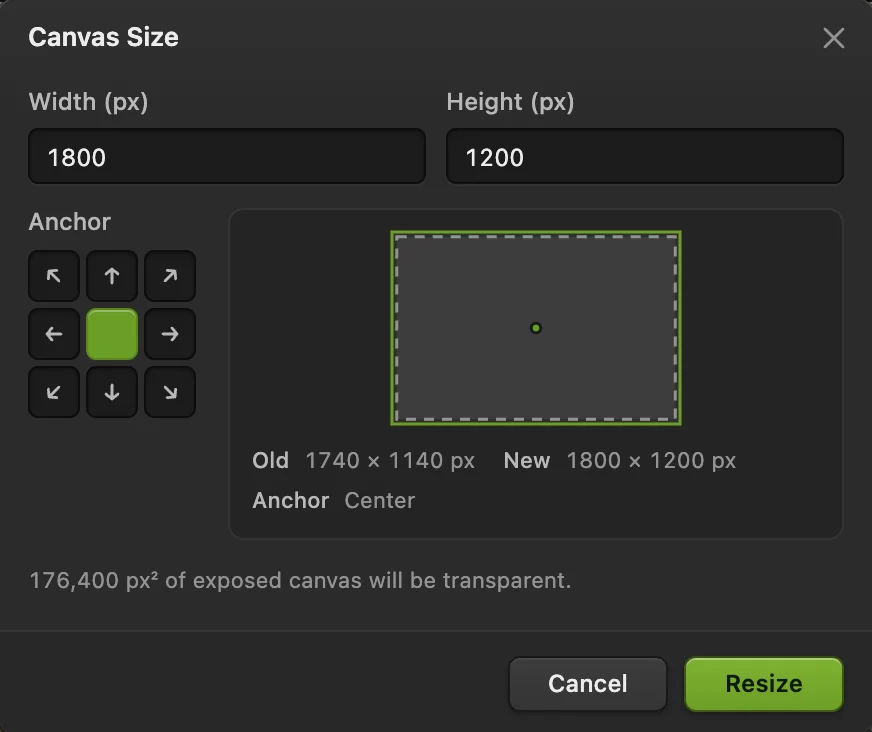The width and height of the screenshot is (872, 732).
Task: Click the canvas preview rectangle
Action: click(x=536, y=328)
